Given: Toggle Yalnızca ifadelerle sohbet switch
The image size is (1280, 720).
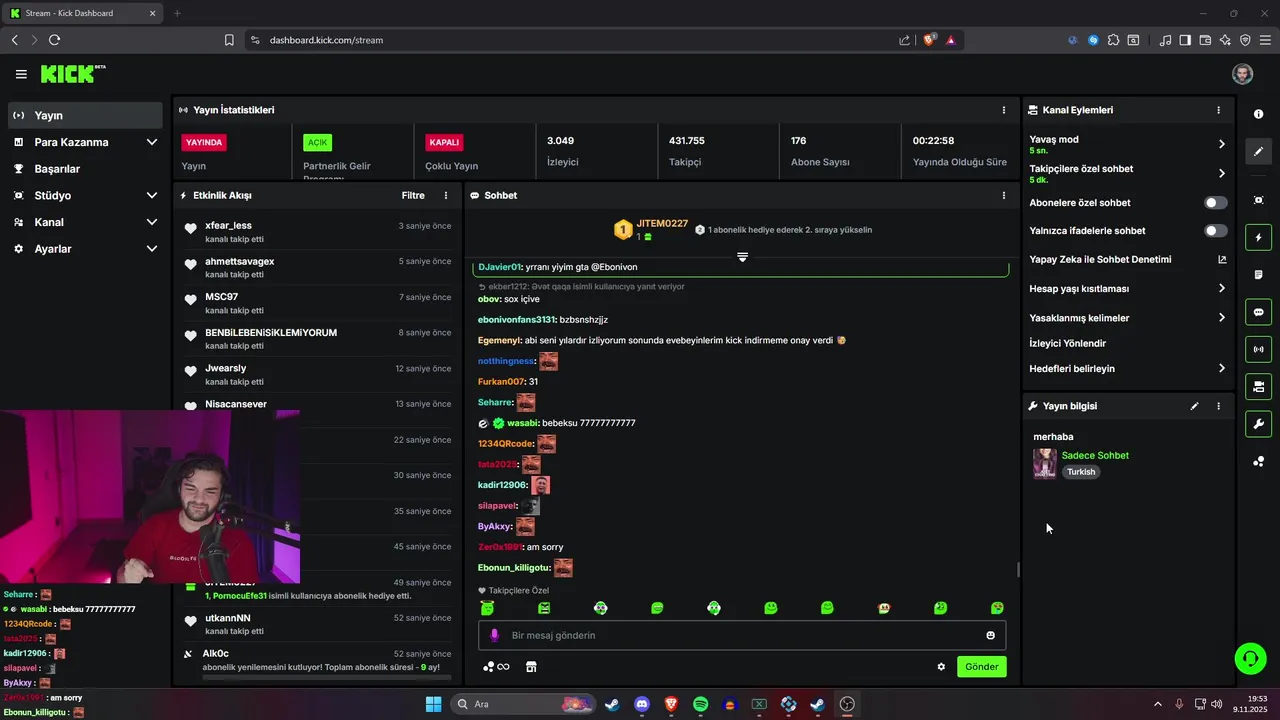Looking at the screenshot, I should [x=1215, y=231].
